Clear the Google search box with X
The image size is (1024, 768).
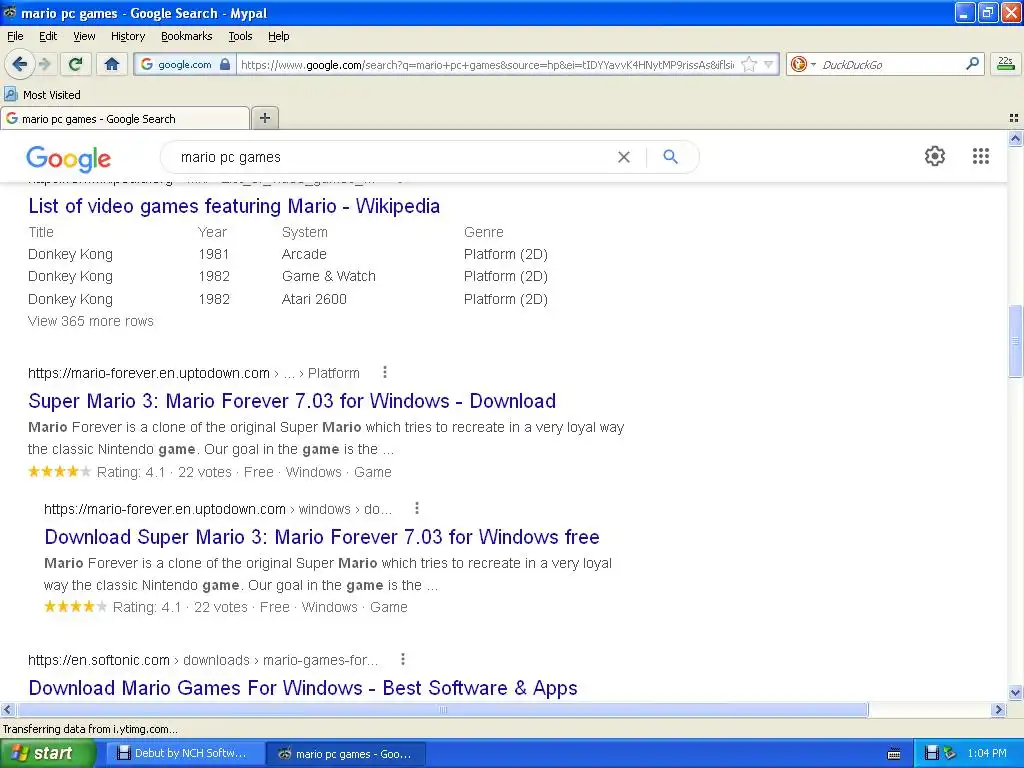[624, 157]
